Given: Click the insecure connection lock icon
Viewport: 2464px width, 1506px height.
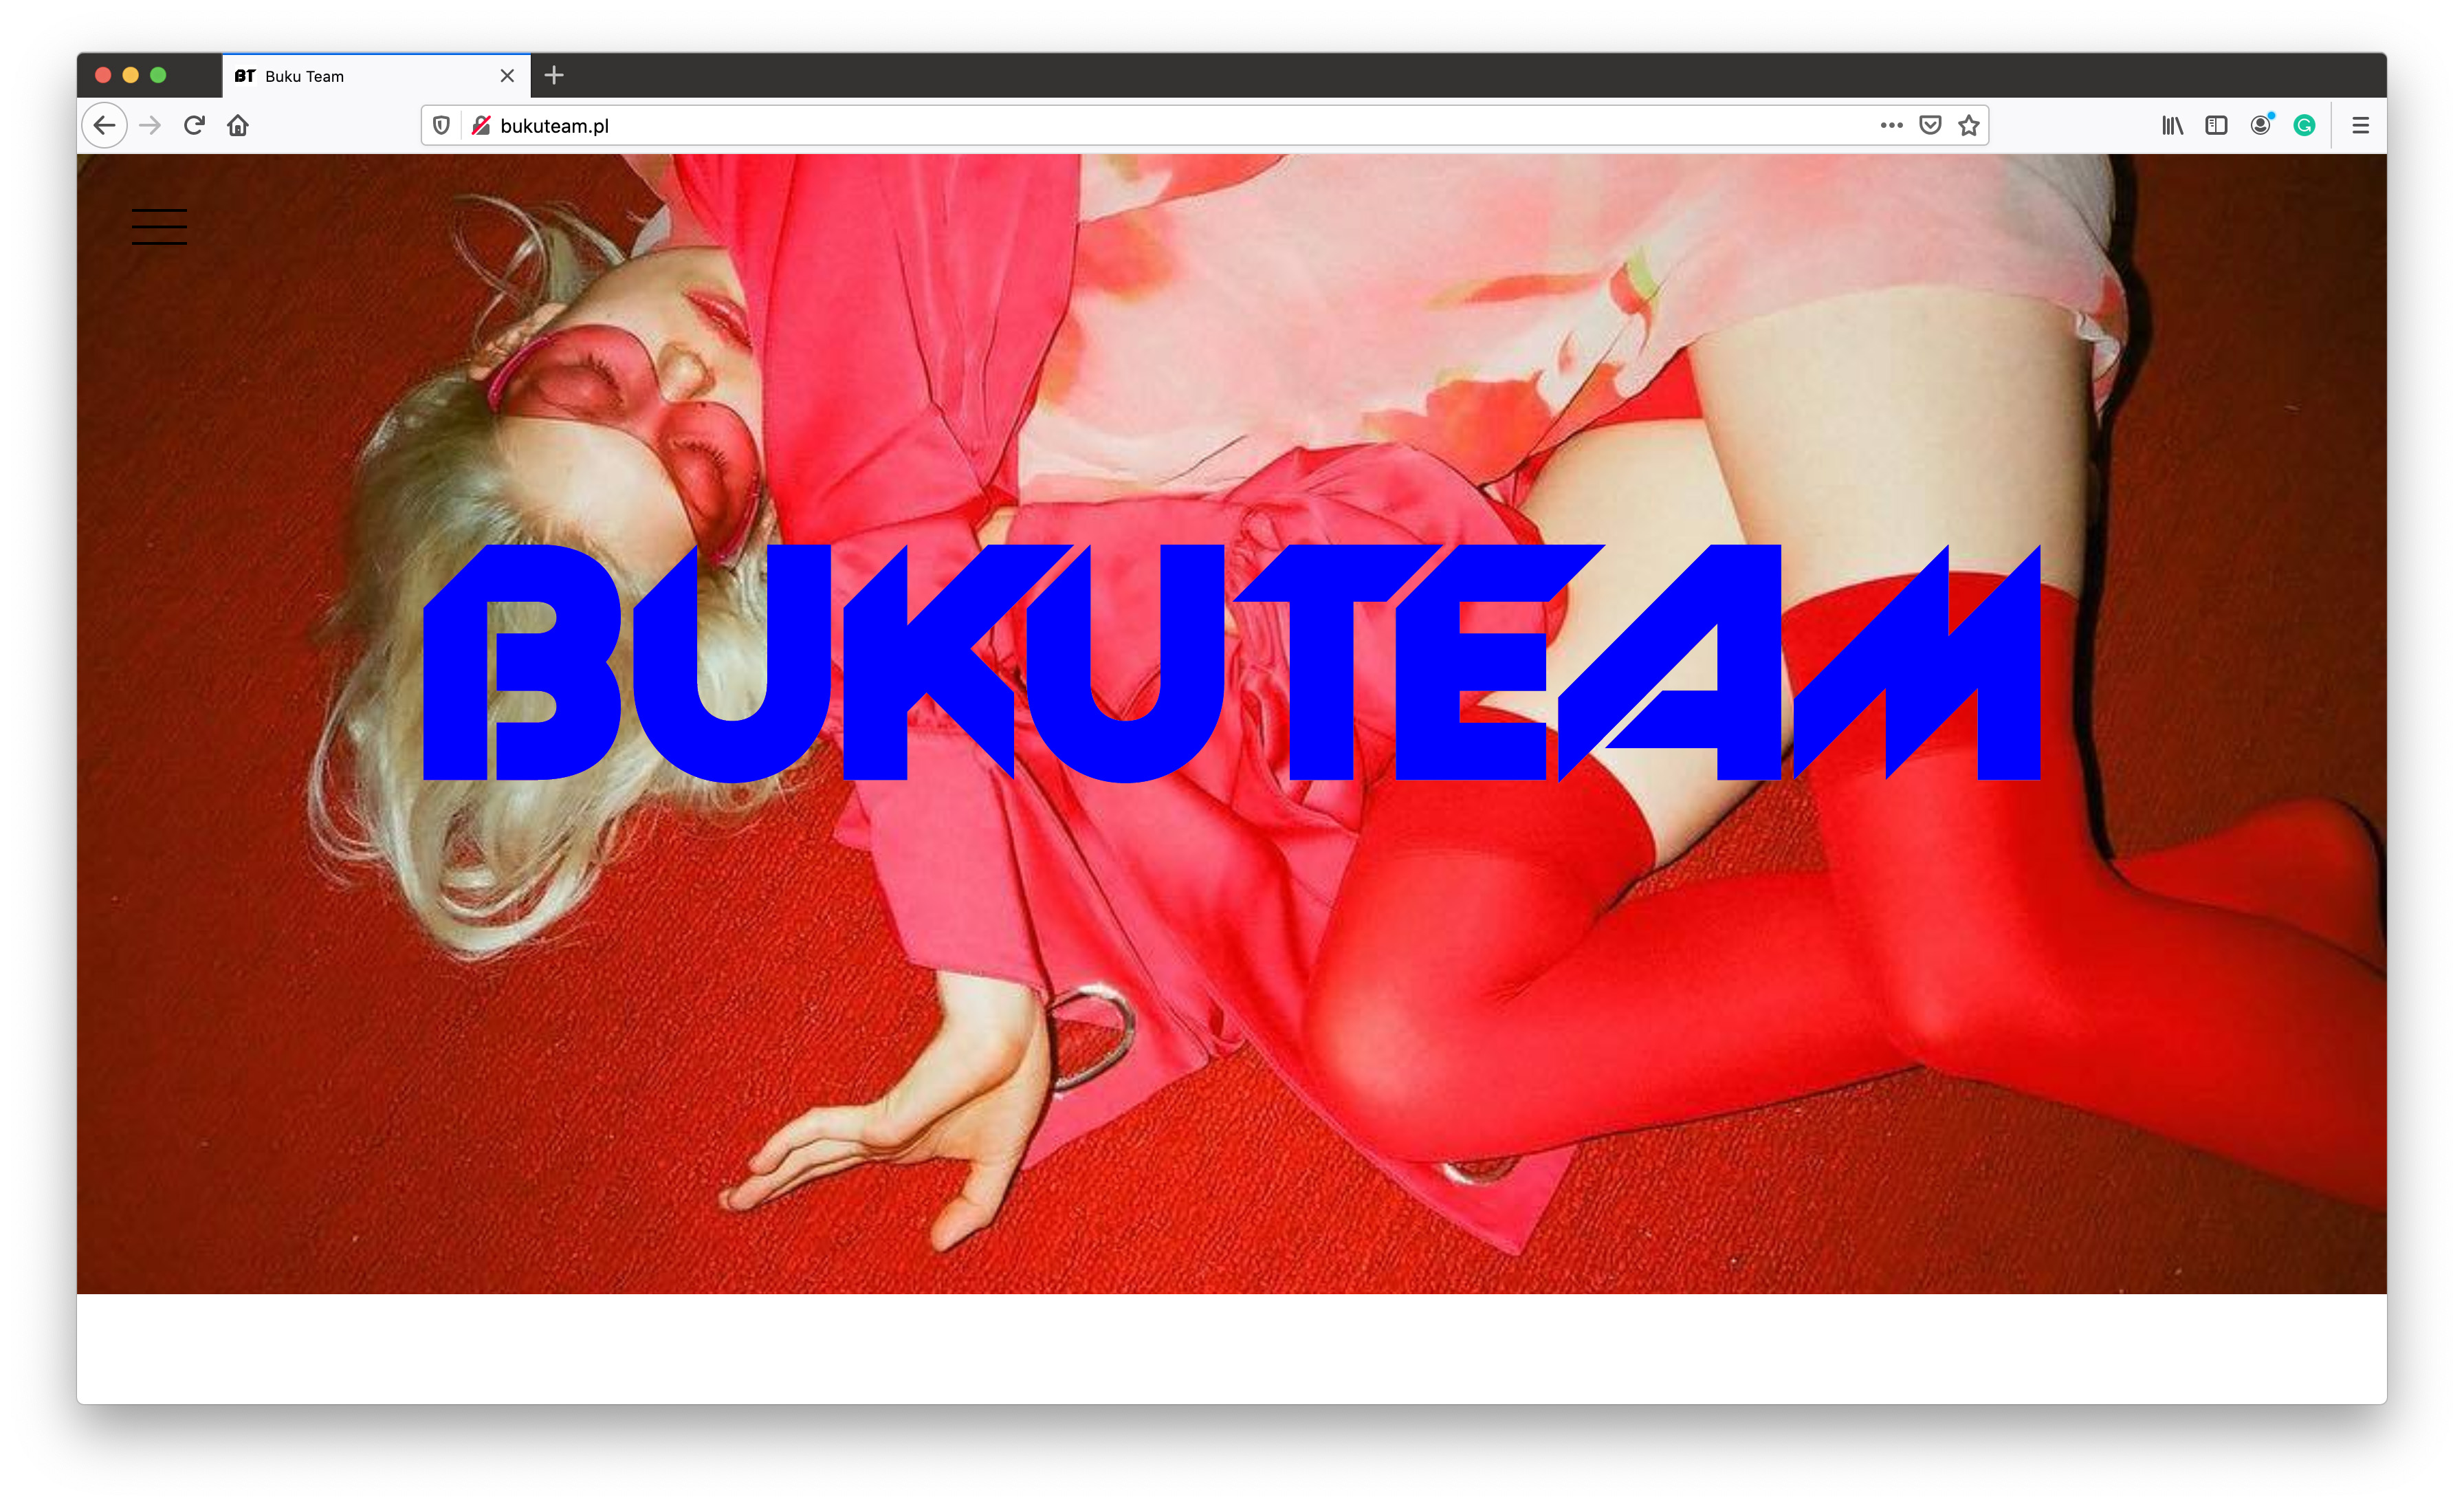Looking at the screenshot, I should 481,126.
